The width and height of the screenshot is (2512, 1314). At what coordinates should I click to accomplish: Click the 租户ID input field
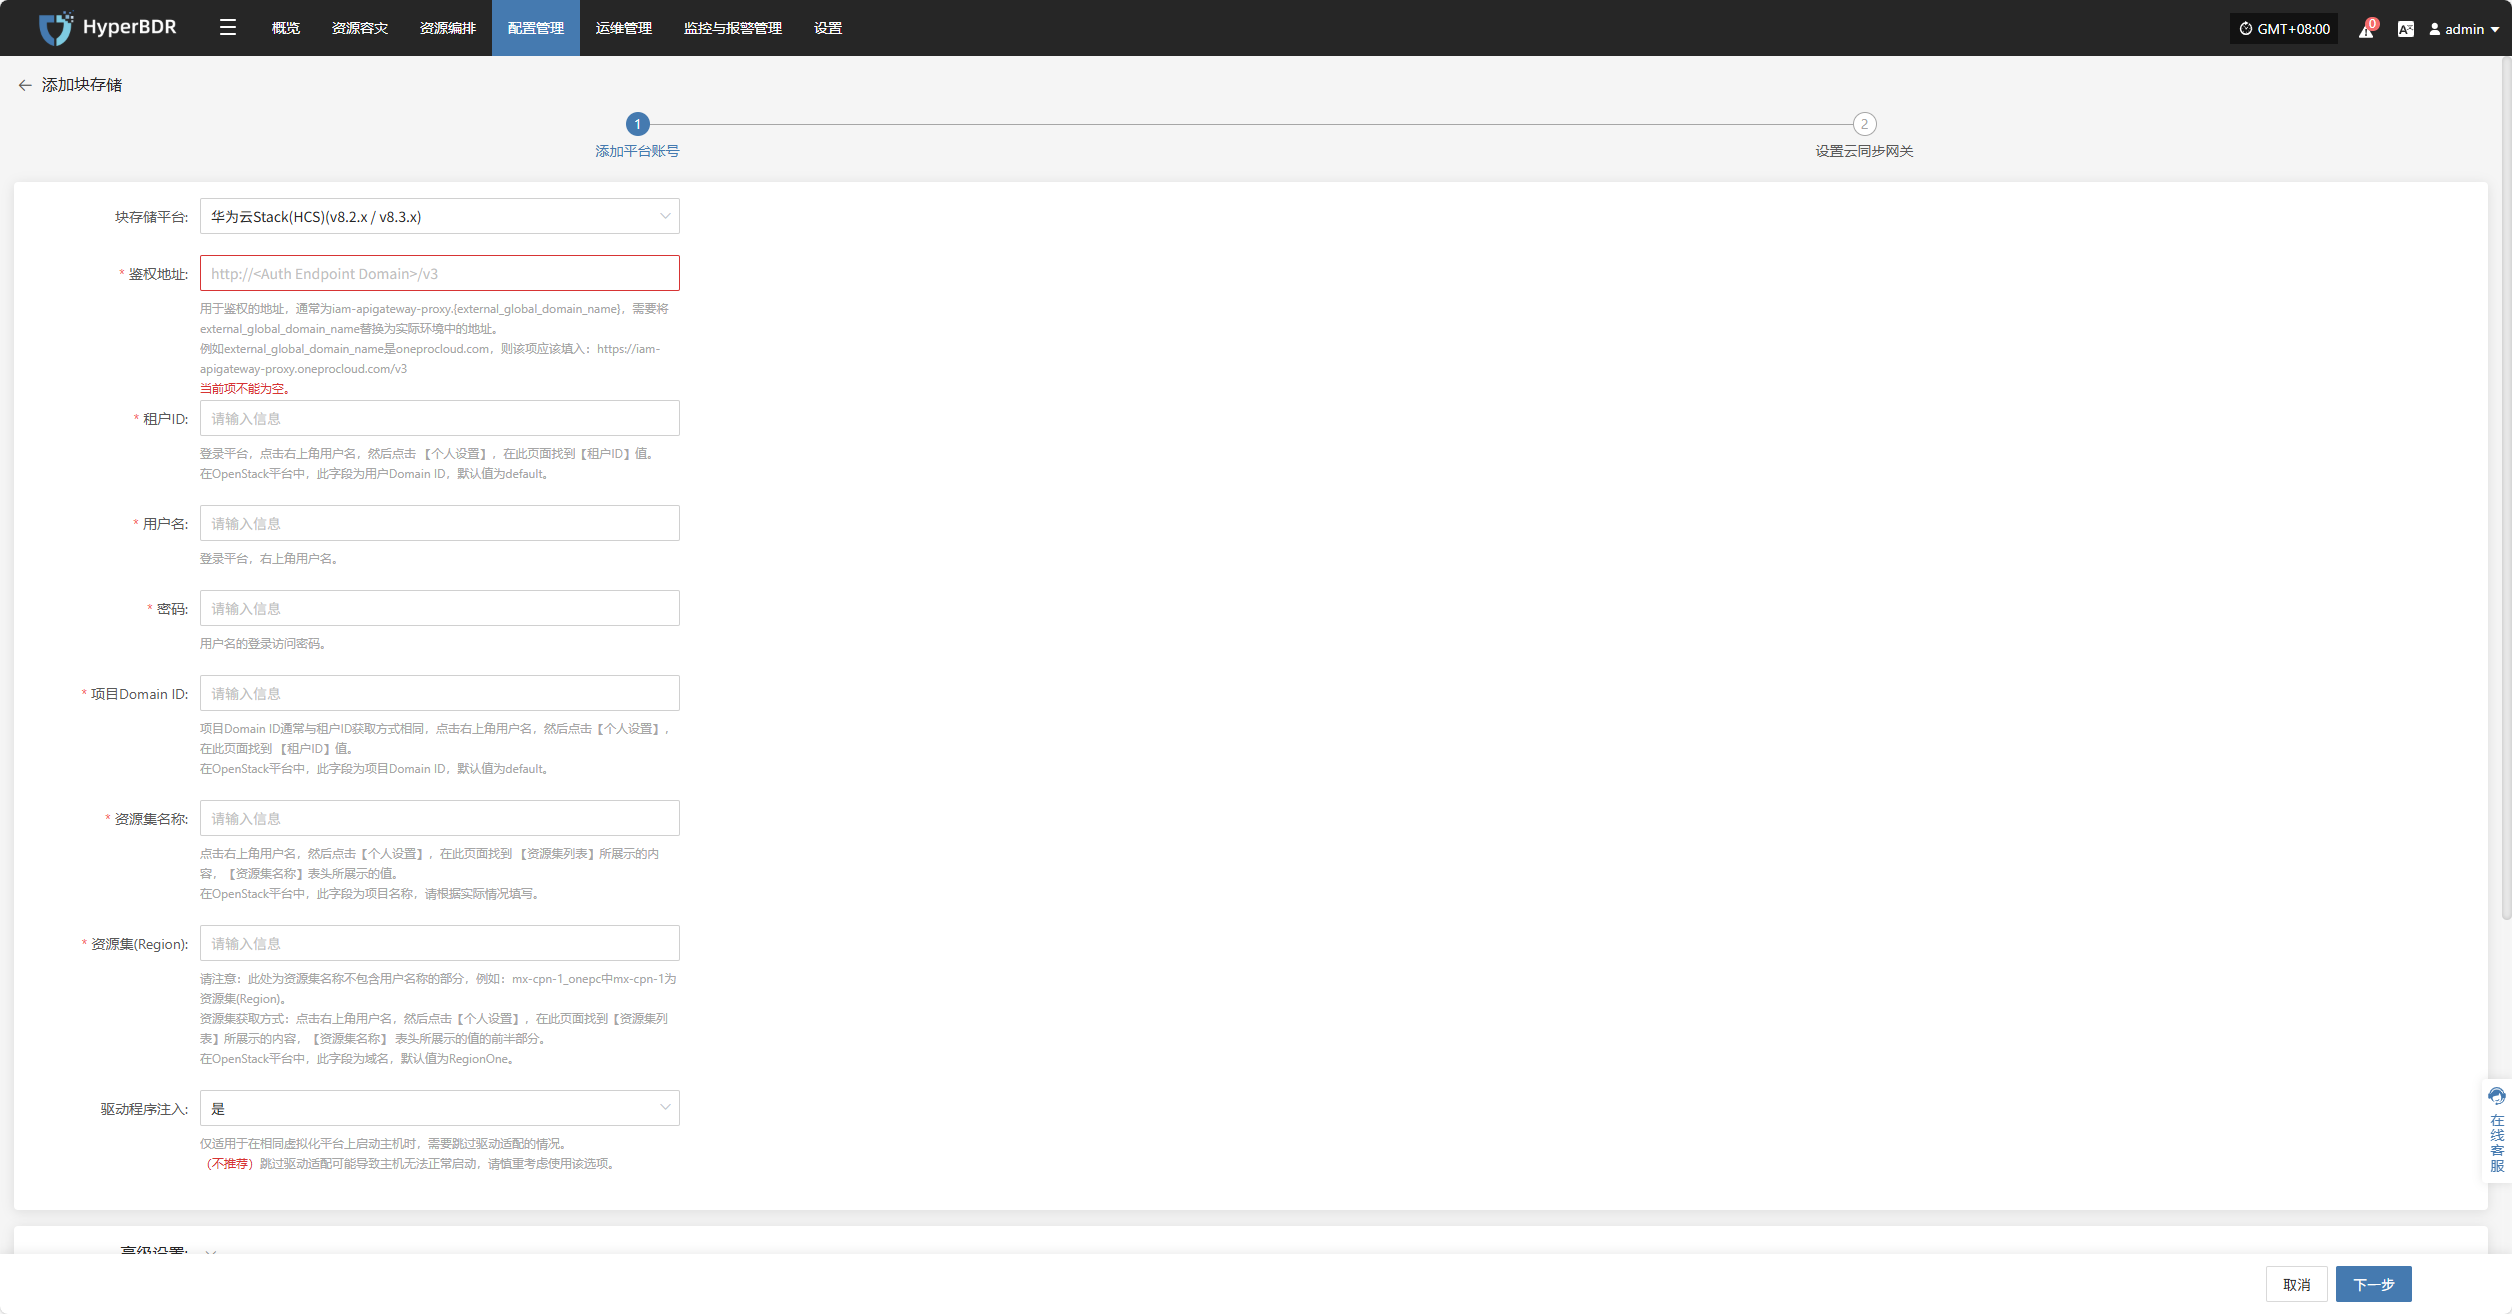tap(439, 418)
